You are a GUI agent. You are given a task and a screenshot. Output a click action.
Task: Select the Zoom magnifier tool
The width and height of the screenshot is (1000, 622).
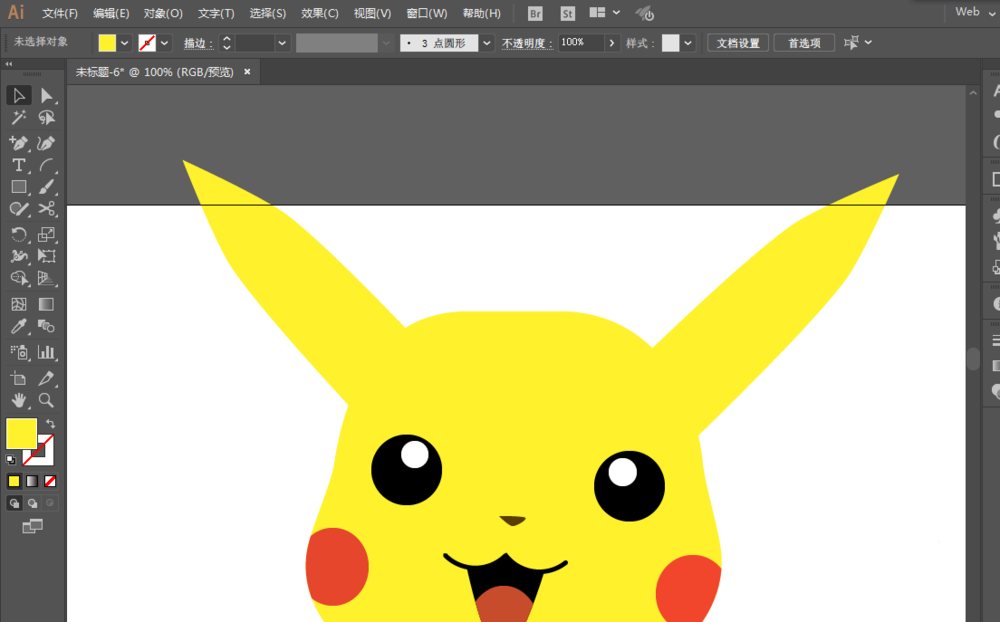tap(46, 400)
